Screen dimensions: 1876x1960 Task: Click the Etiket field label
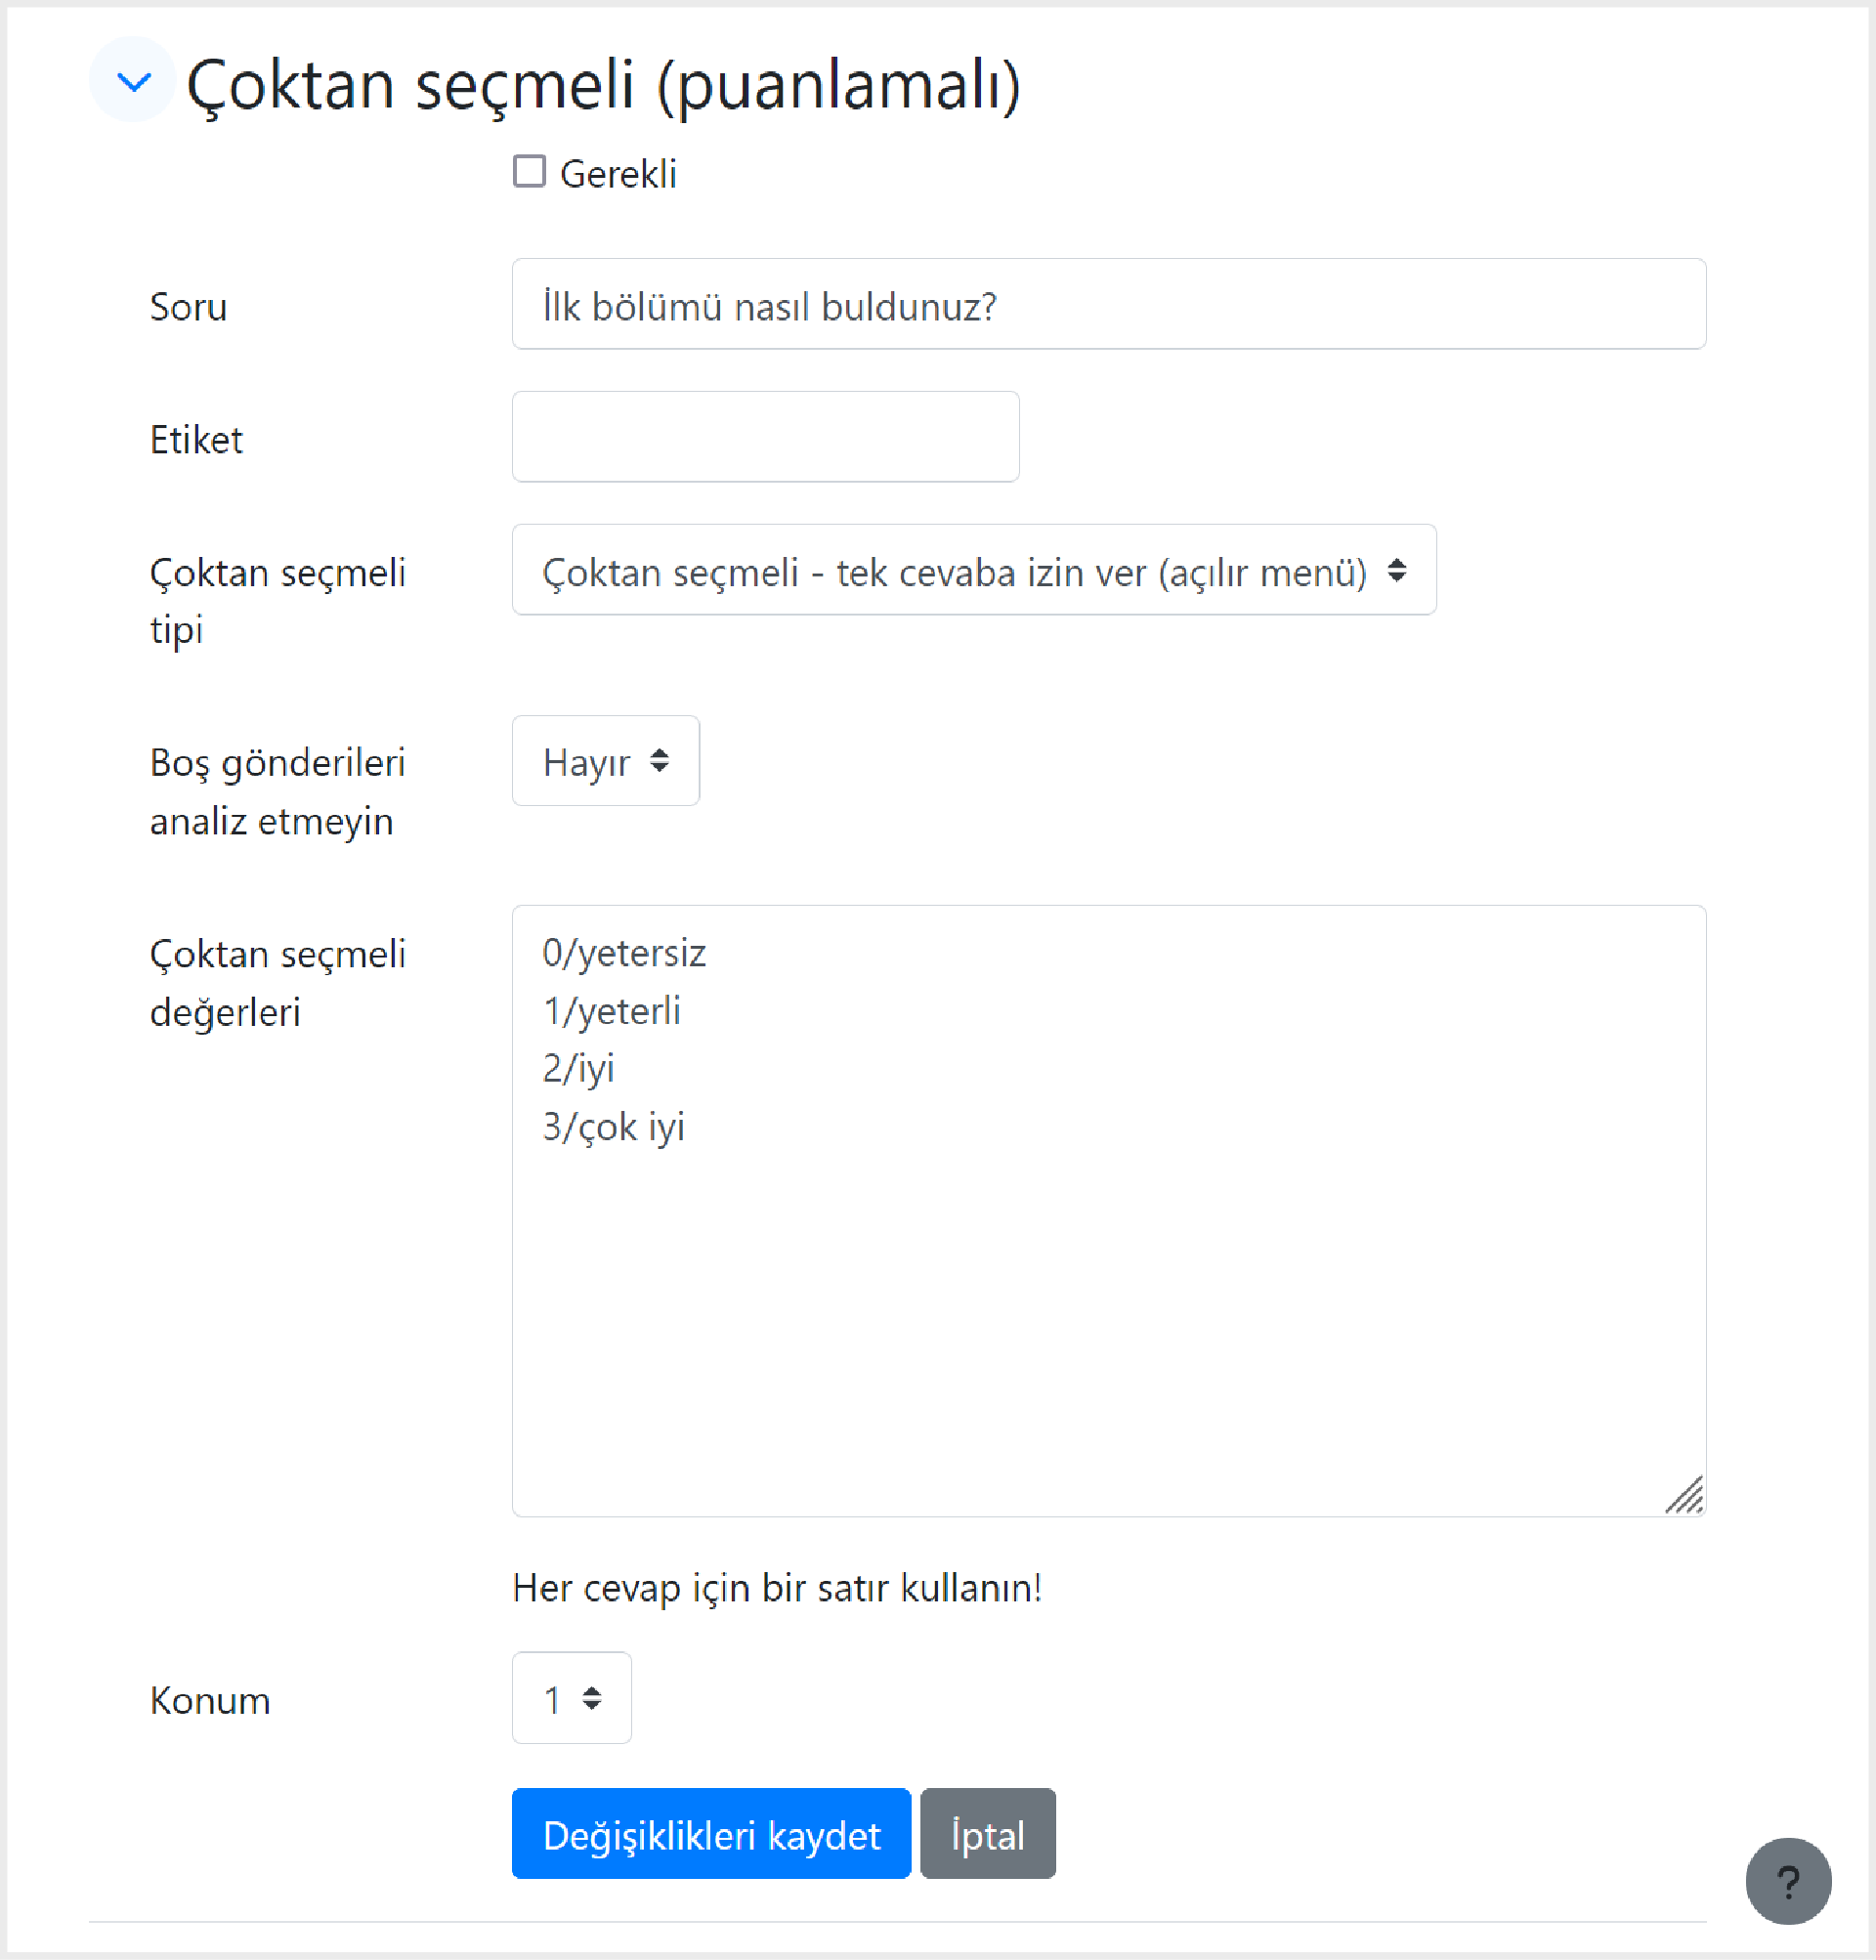pyautogui.click(x=196, y=440)
